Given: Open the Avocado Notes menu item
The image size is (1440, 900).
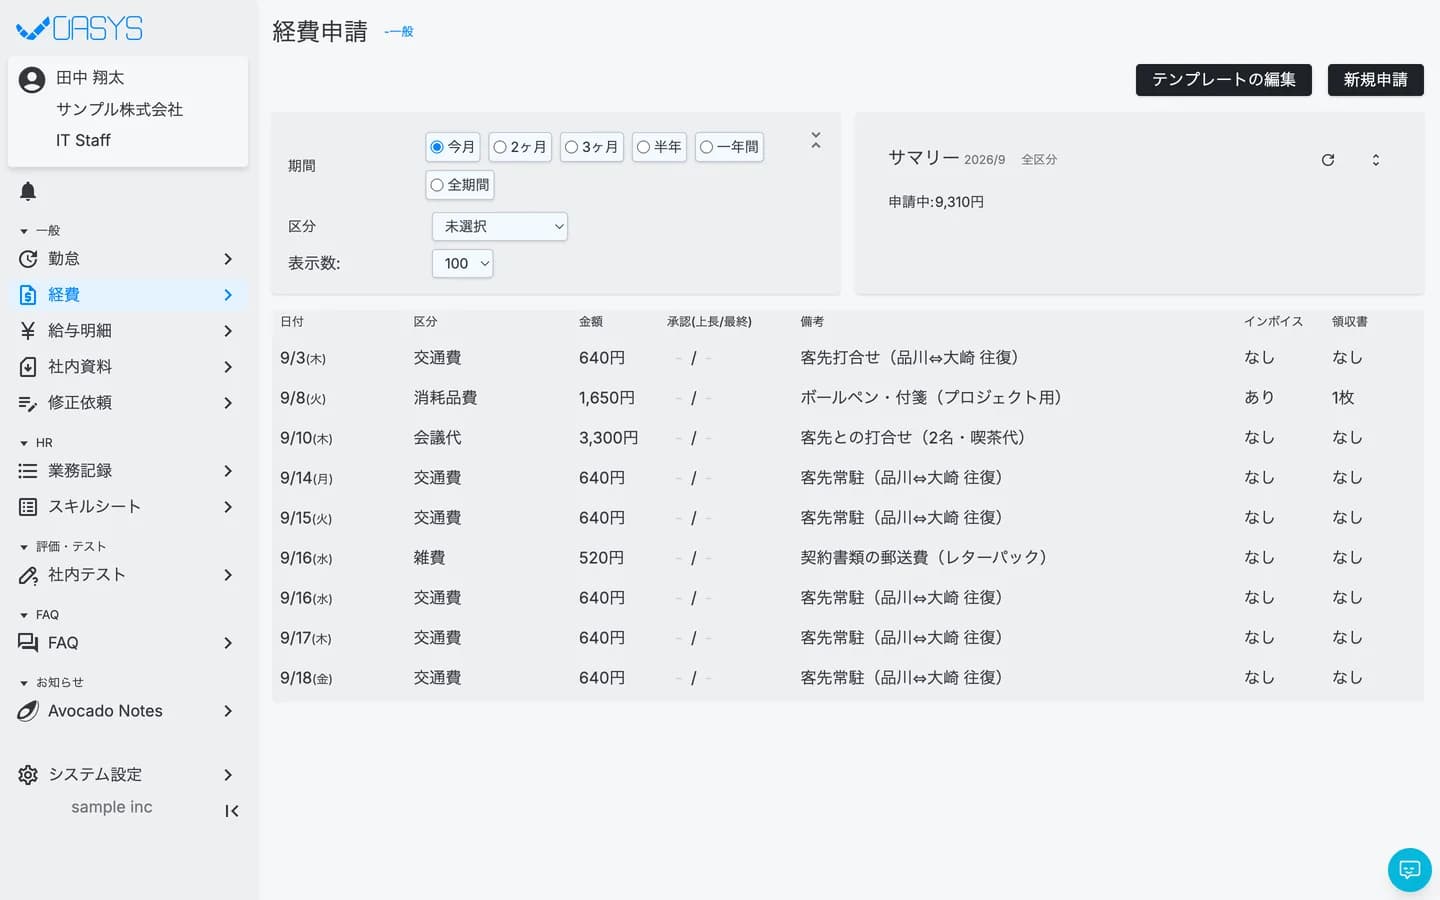Looking at the screenshot, I should 128,711.
